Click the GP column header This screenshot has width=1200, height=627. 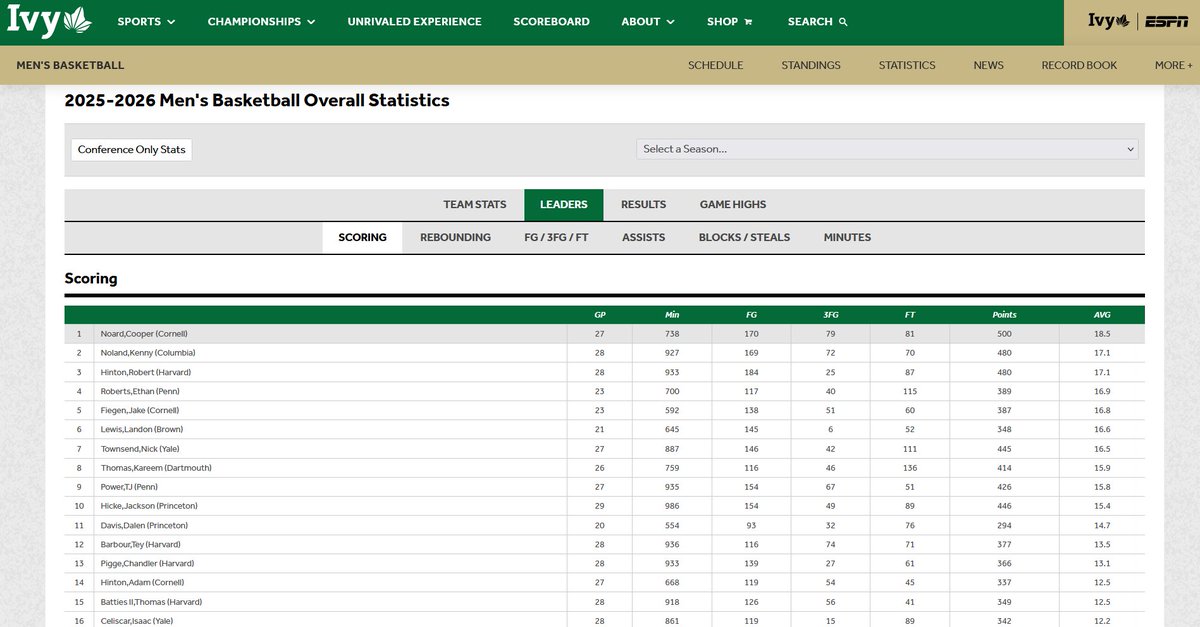coord(600,315)
